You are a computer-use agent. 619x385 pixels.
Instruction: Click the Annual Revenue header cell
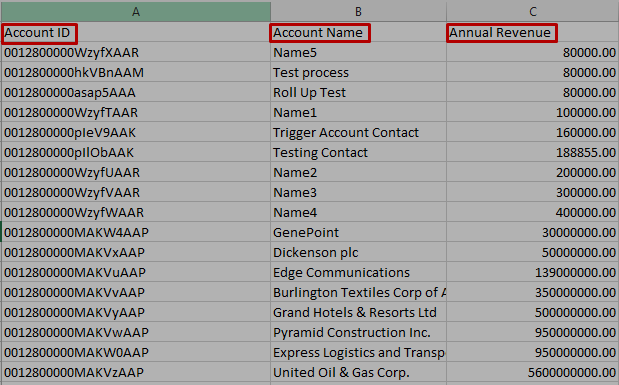533,32
